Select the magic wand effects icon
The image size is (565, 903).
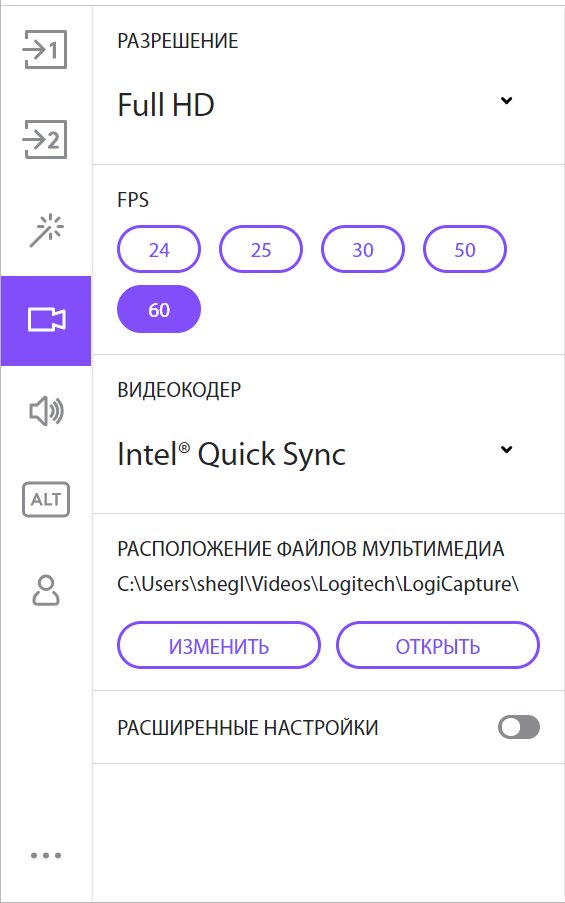coord(46,230)
